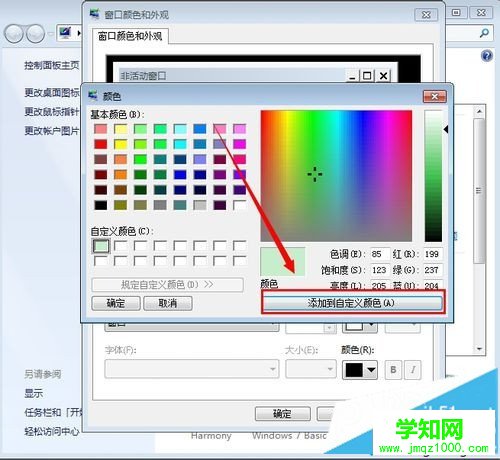Screen dimensions: 500x460
Task: Click the back navigation arrow button
Action: (14, 34)
